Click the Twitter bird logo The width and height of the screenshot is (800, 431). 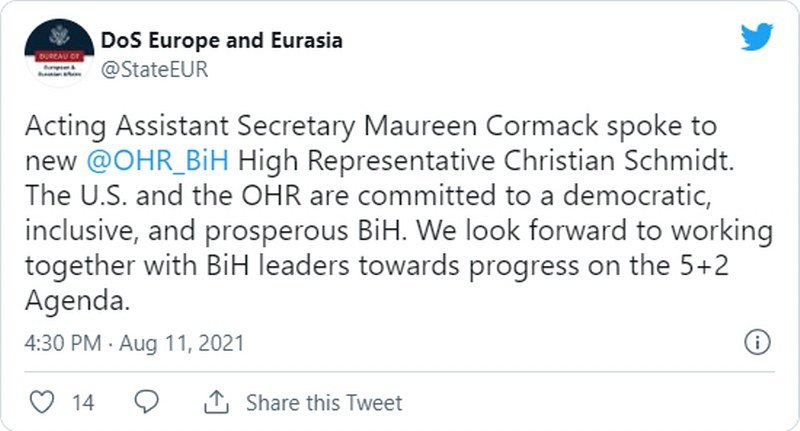pyautogui.click(x=757, y=39)
